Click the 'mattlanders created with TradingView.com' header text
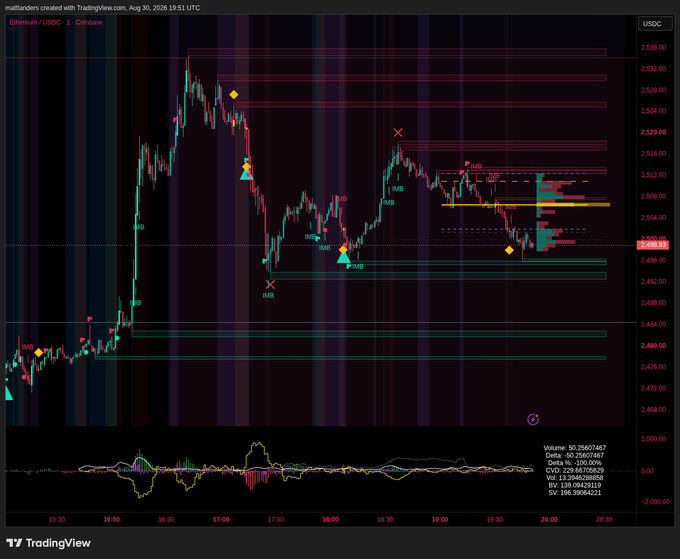The width and height of the screenshot is (680, 559). (x=65, y=8)
